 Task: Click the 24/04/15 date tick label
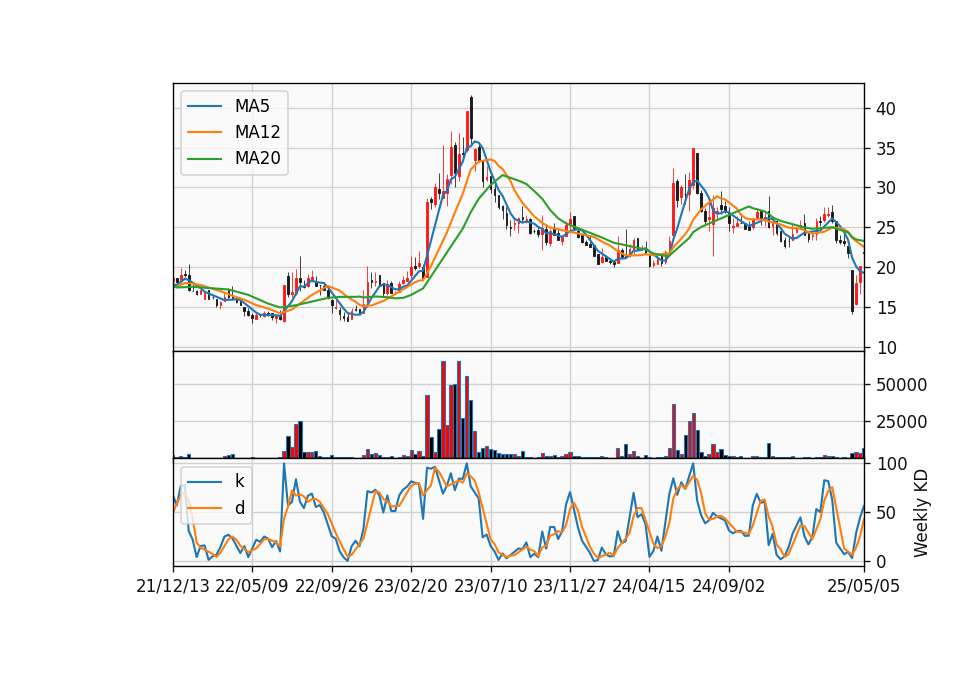[x=649, y=587]
